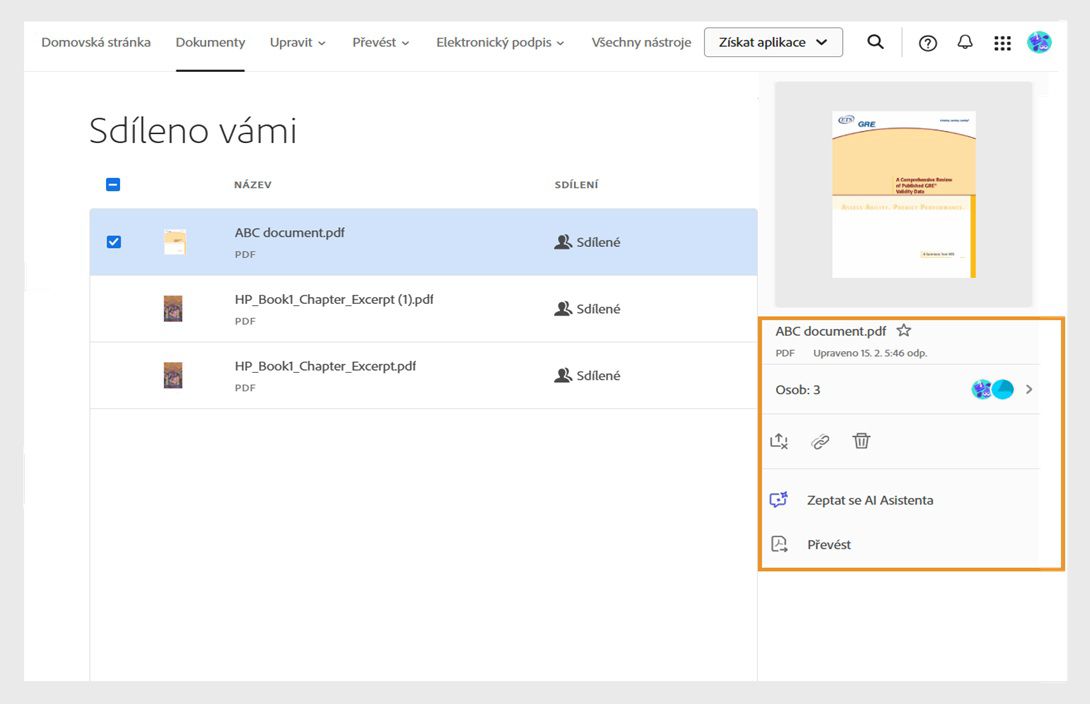This screenshot has height=704, width=1090.
Task: Delete ABC document.pdf using the trash icon
Action: coord(861,441)
